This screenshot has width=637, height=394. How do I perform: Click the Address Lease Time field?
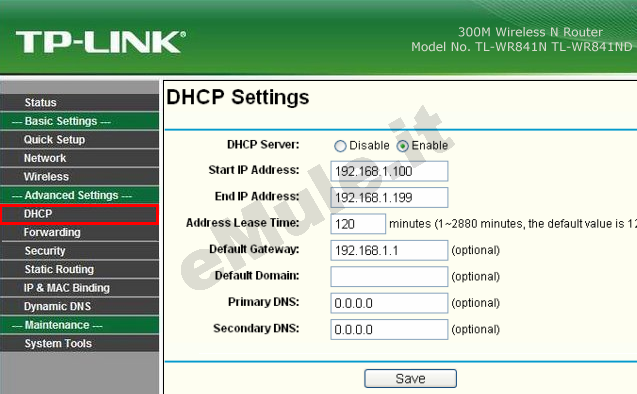(x=358, y=224)
